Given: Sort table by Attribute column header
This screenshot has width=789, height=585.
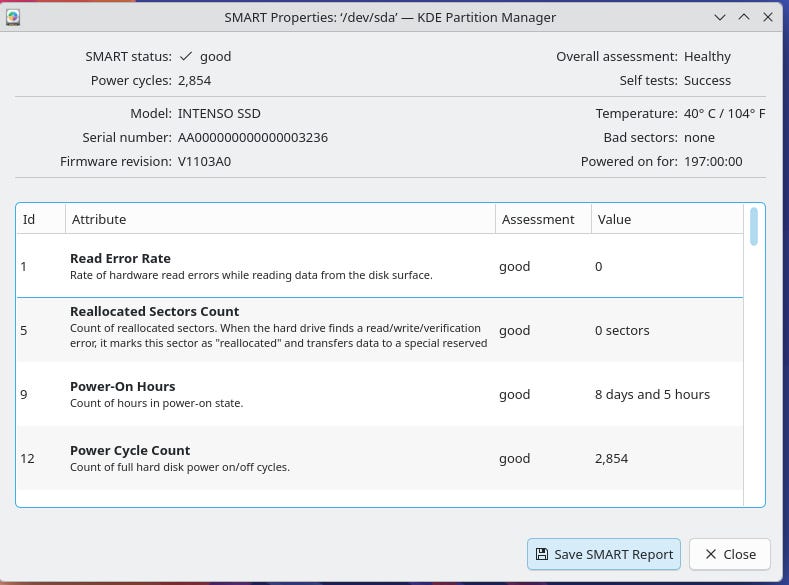Looking at the screenshot, I should (x=280, y=219).
